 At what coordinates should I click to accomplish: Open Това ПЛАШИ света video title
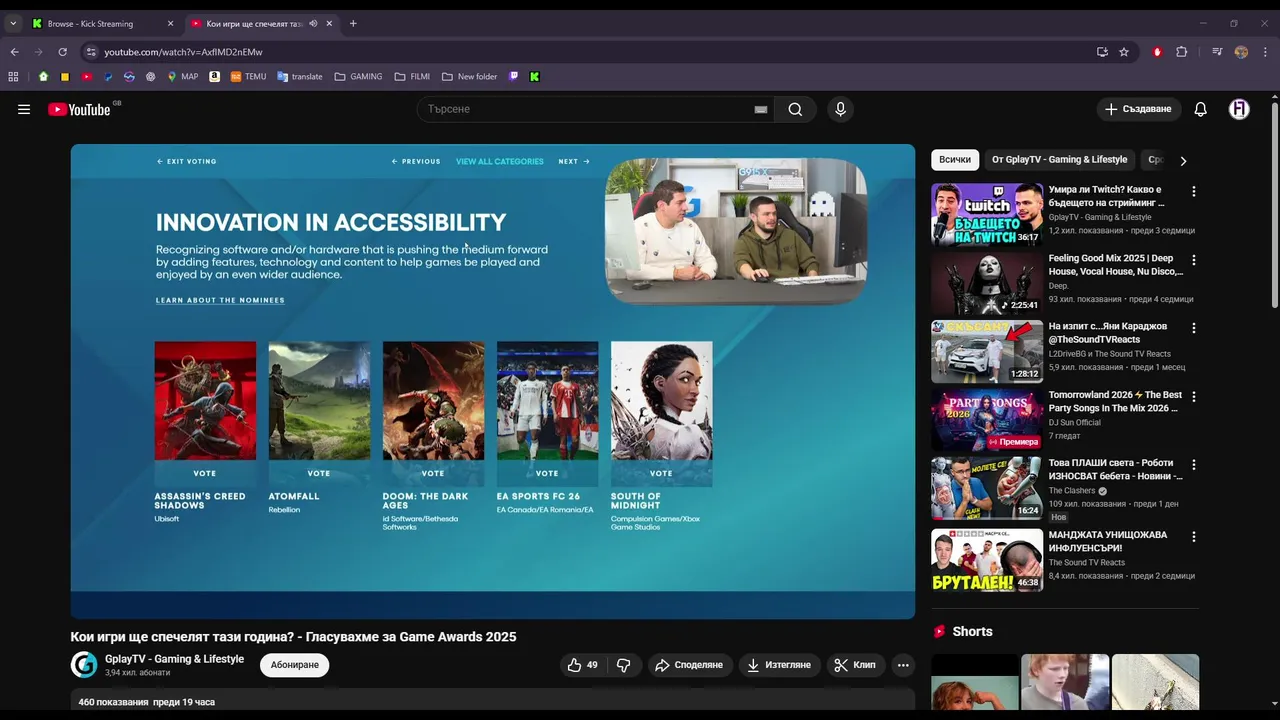pyautogui.click(x=1116, y=470)
